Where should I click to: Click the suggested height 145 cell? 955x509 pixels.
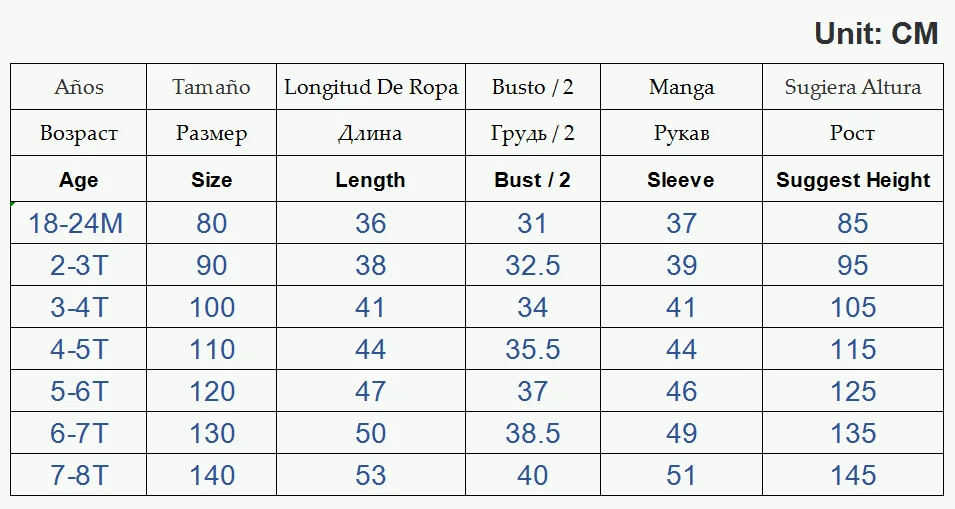853,475
